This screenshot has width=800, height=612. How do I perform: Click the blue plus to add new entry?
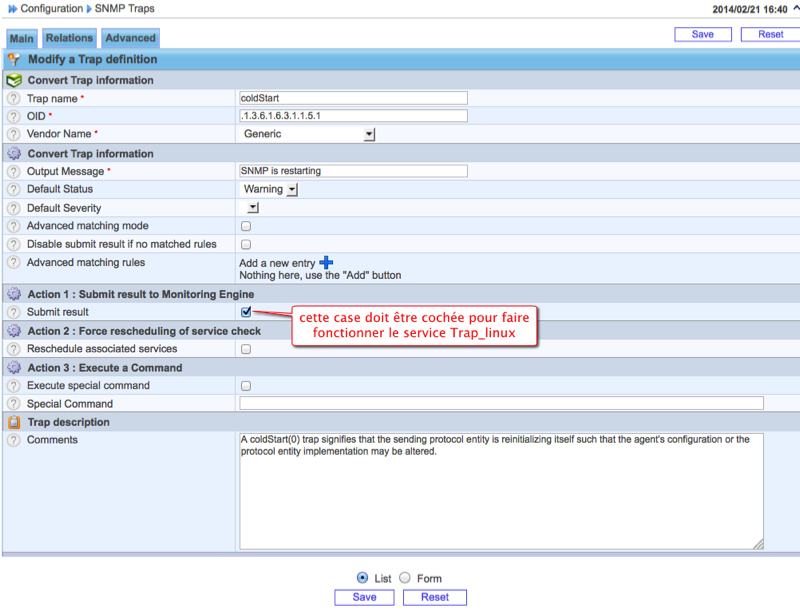pyautogui.click(x=326, y=262)
